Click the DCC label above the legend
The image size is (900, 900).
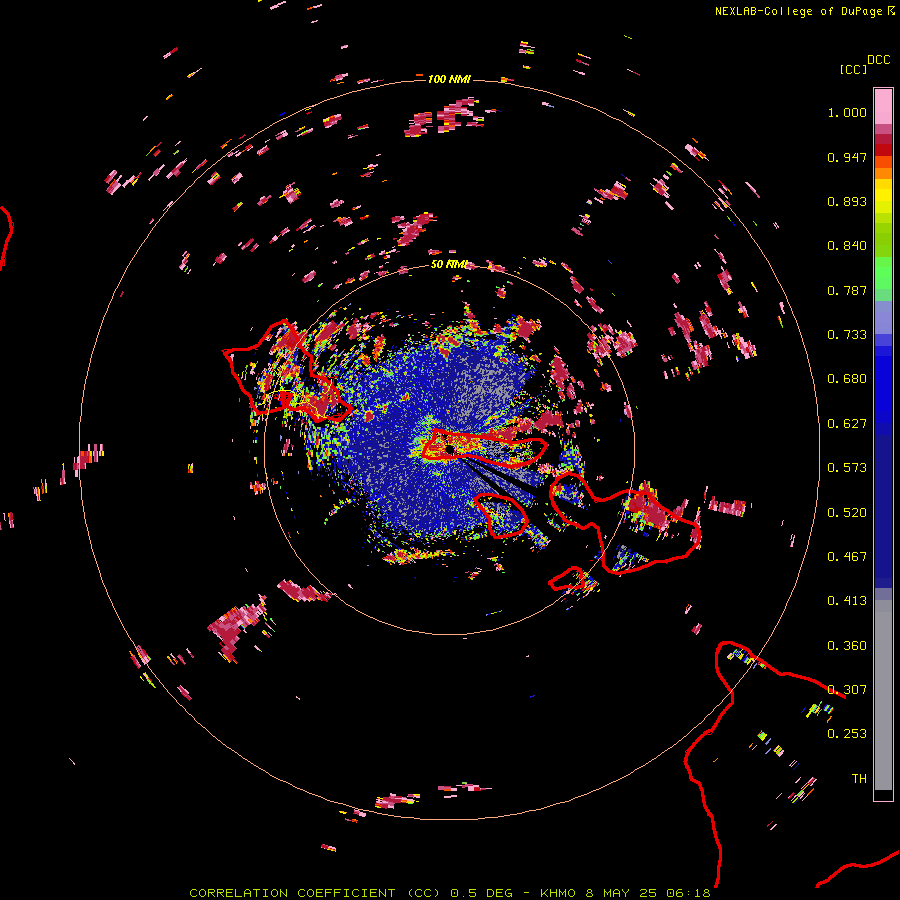pyautogui.click(x=878, y=60)
